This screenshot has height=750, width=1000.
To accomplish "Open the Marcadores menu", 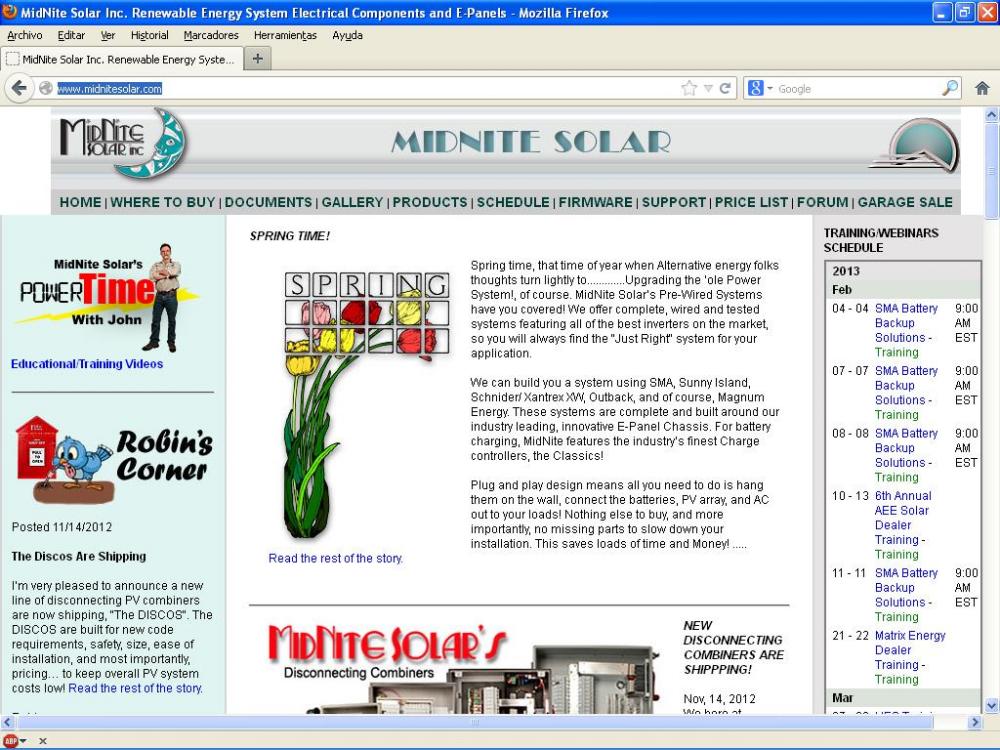I will click(x=211, y=35).
